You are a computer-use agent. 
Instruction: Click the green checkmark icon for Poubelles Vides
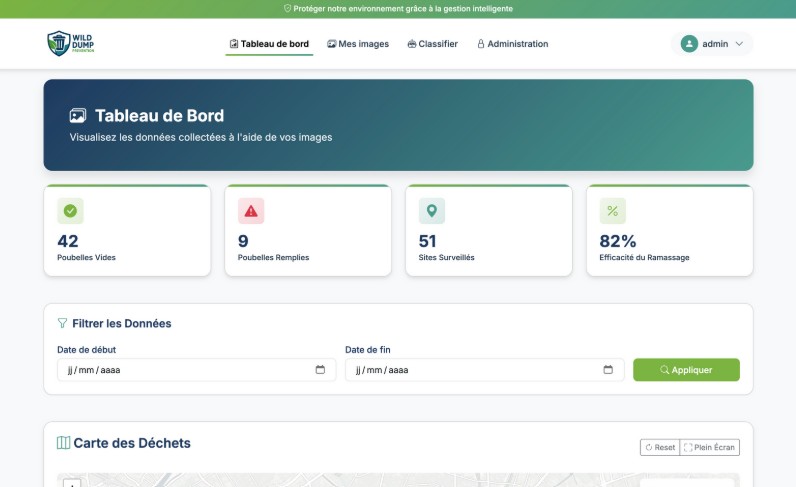(70, 211)
